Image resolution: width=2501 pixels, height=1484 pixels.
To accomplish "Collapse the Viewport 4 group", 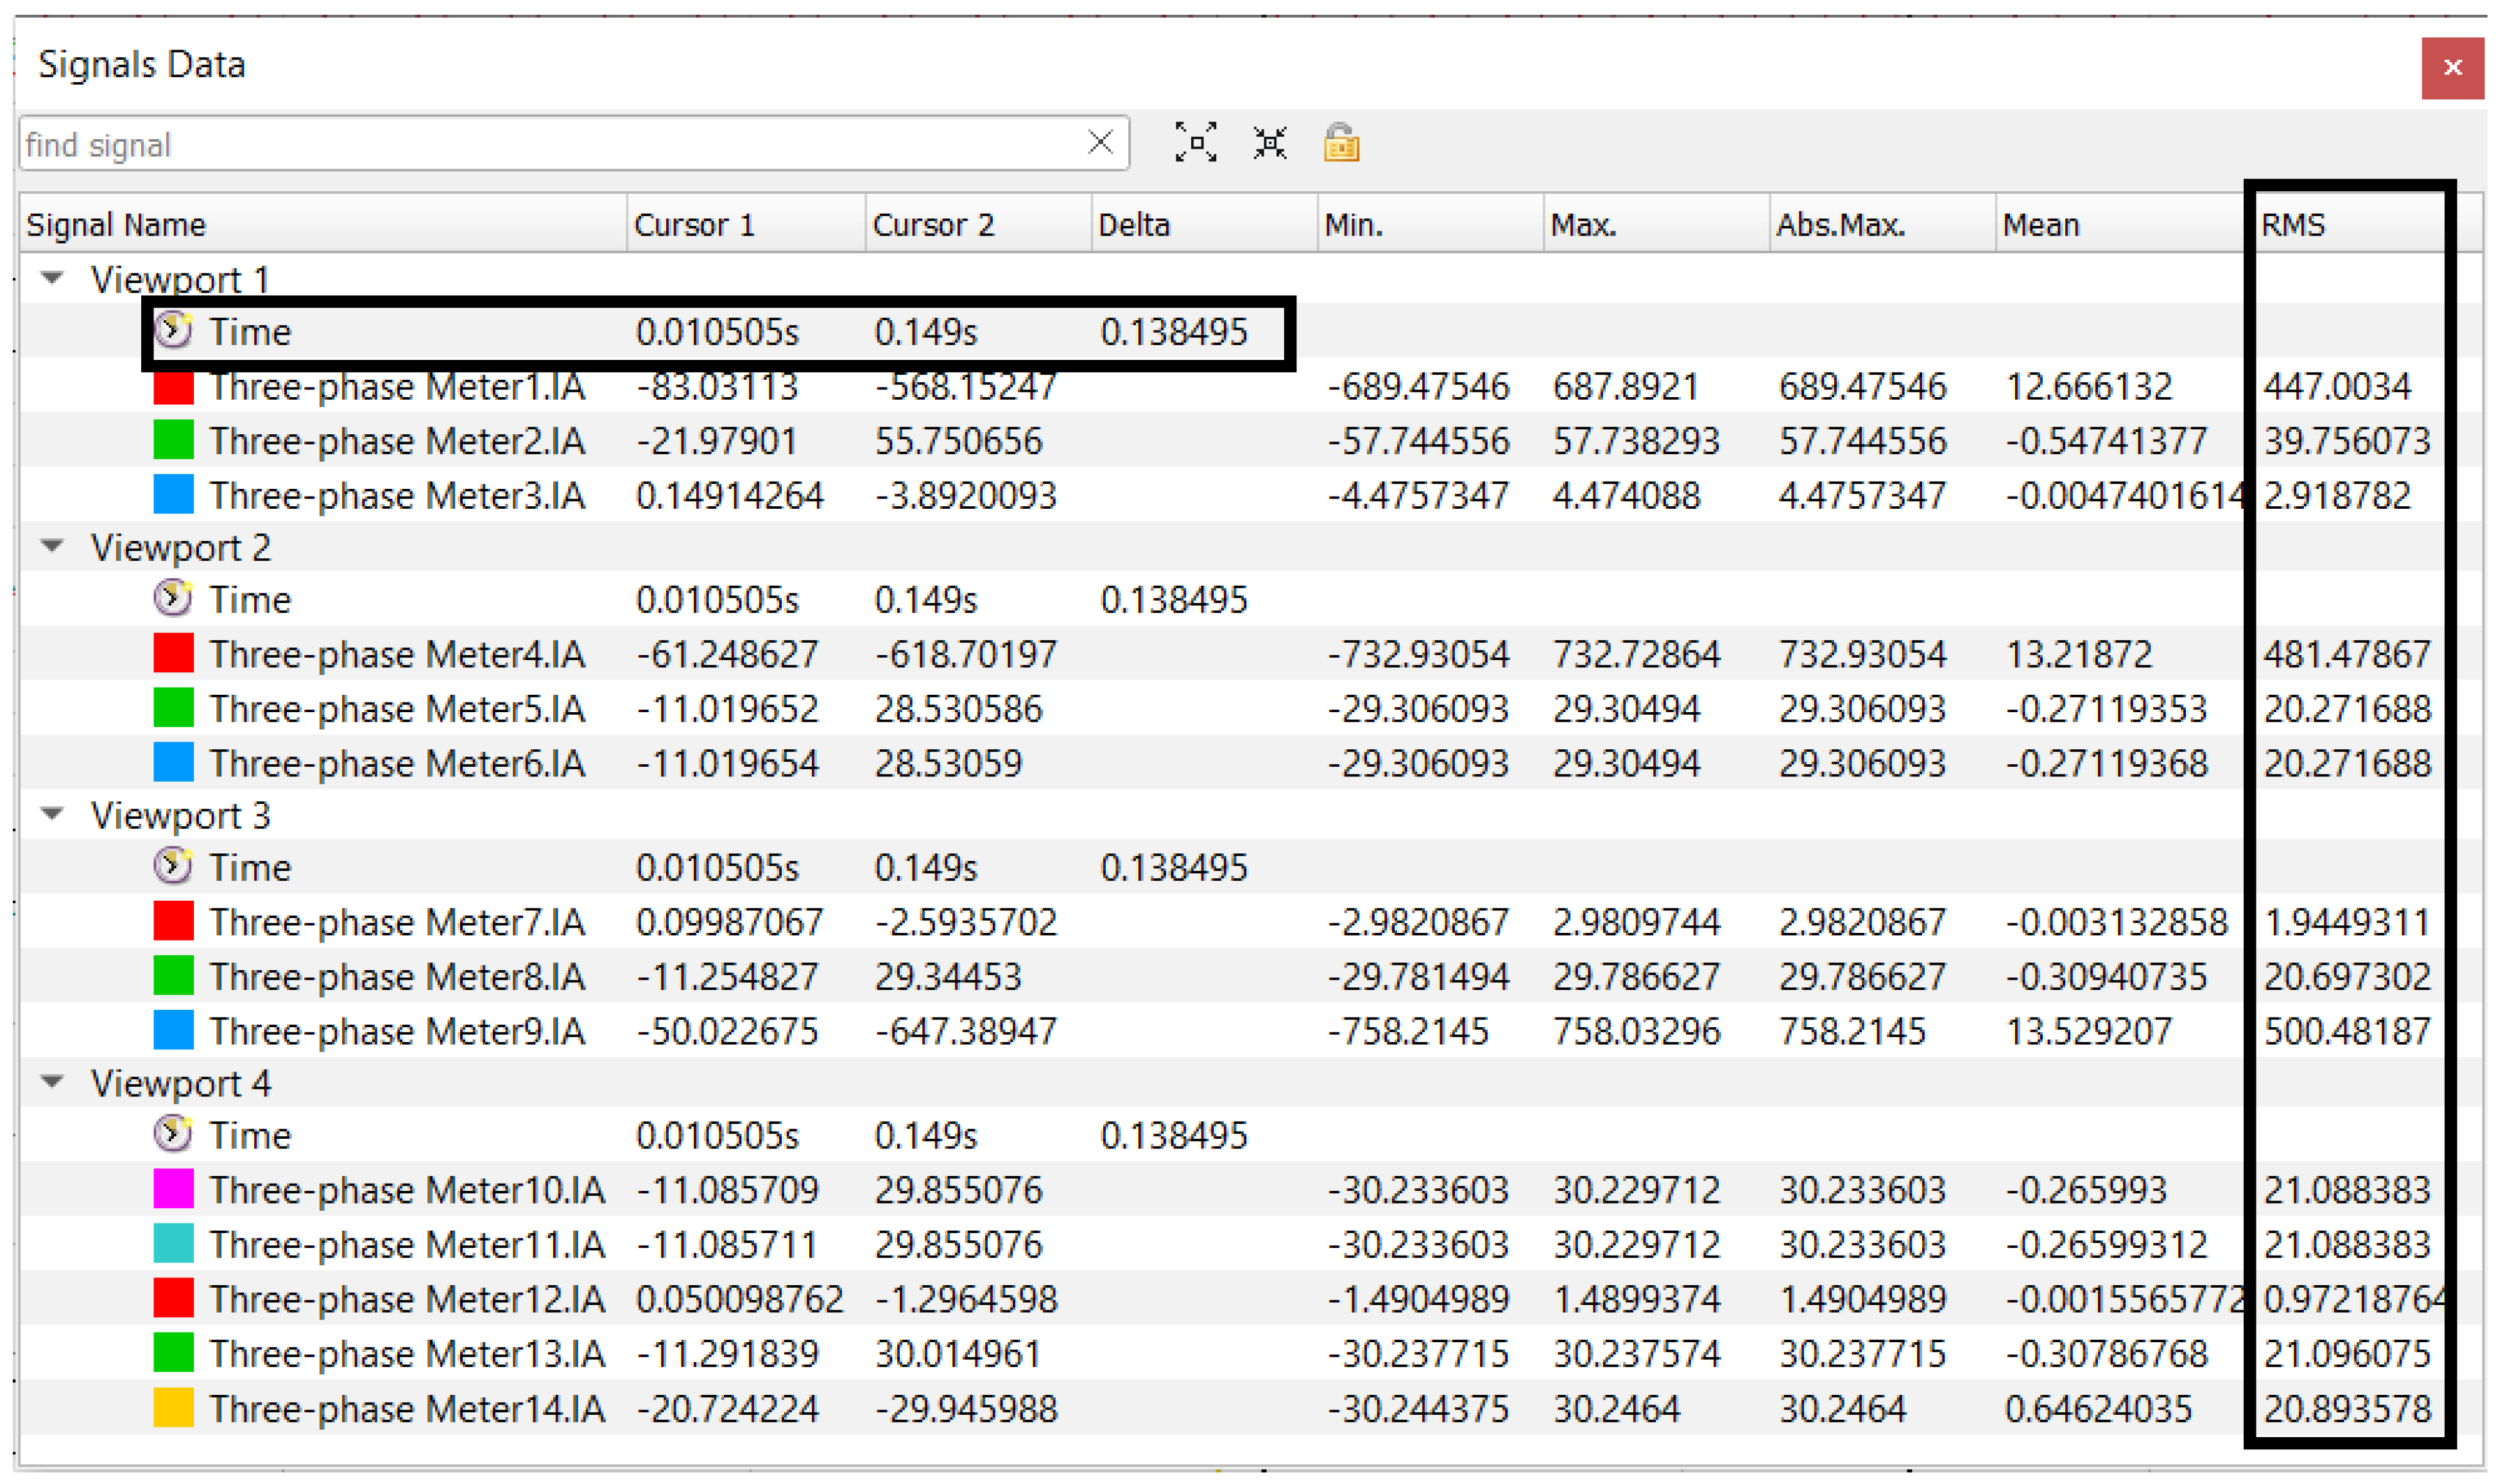I will pos(53,1082).
